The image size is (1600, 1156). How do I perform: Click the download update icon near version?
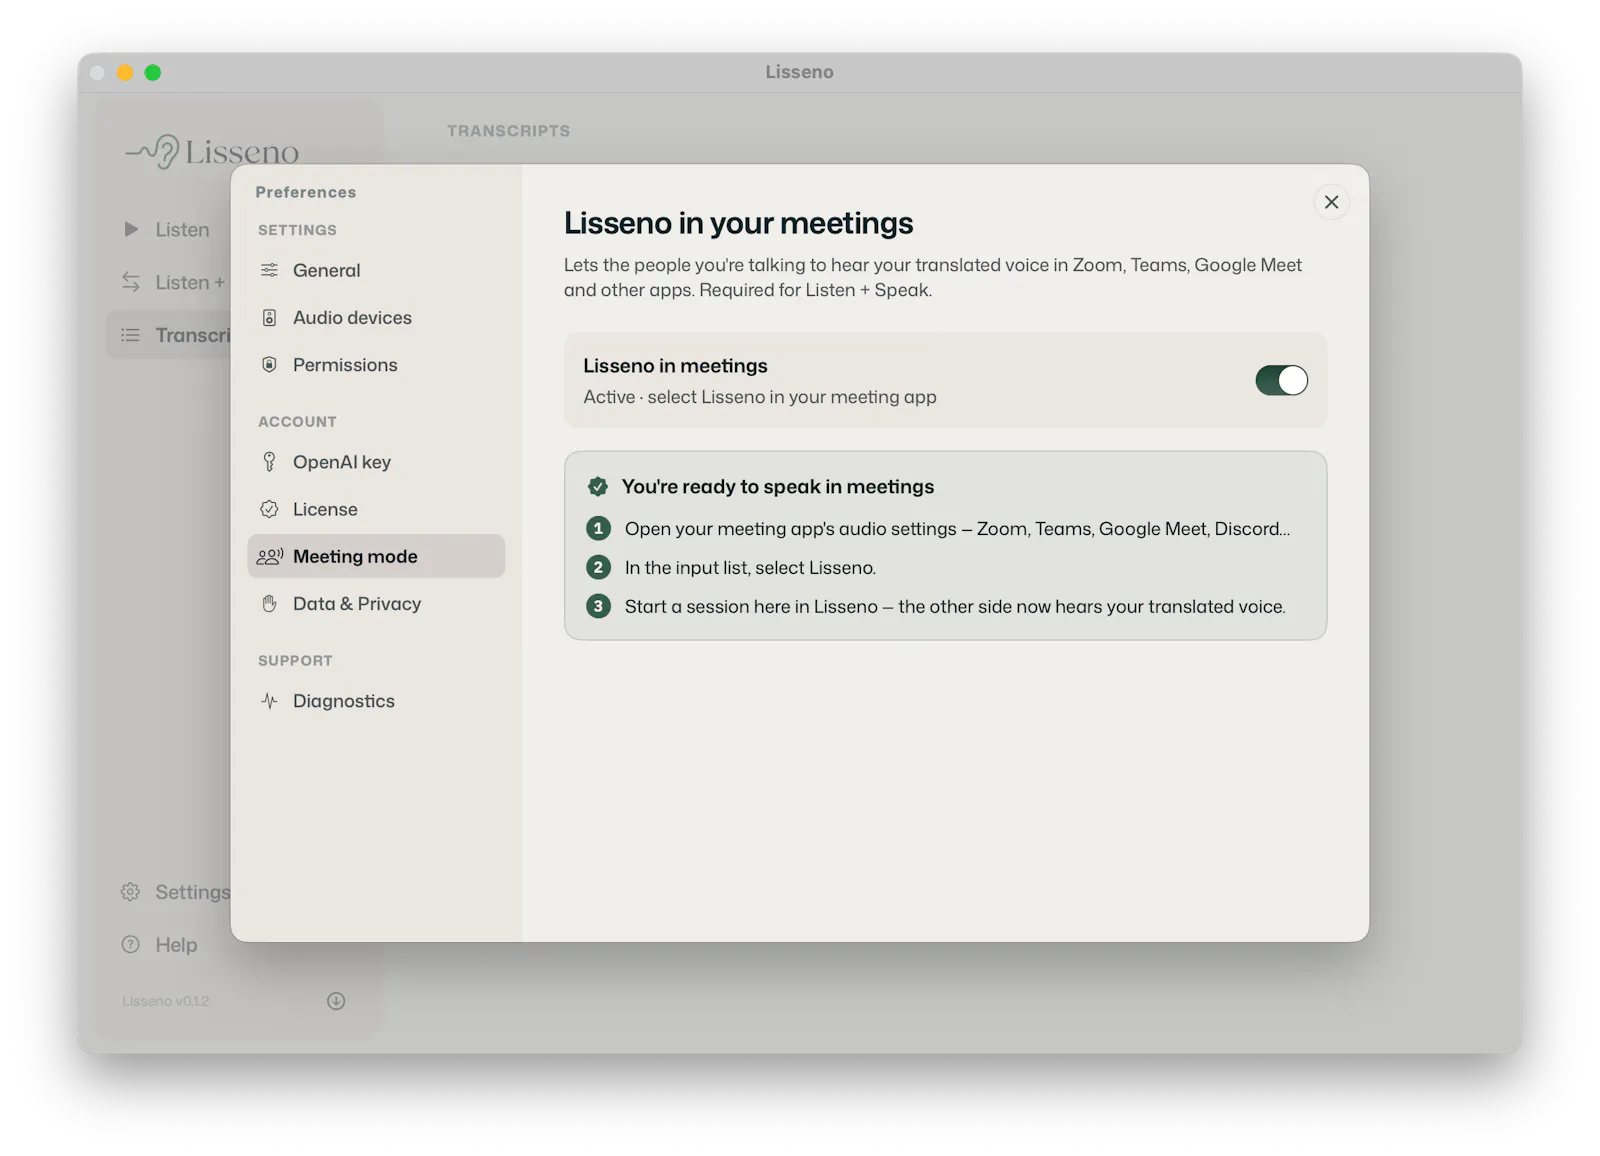coord(336,1001)
